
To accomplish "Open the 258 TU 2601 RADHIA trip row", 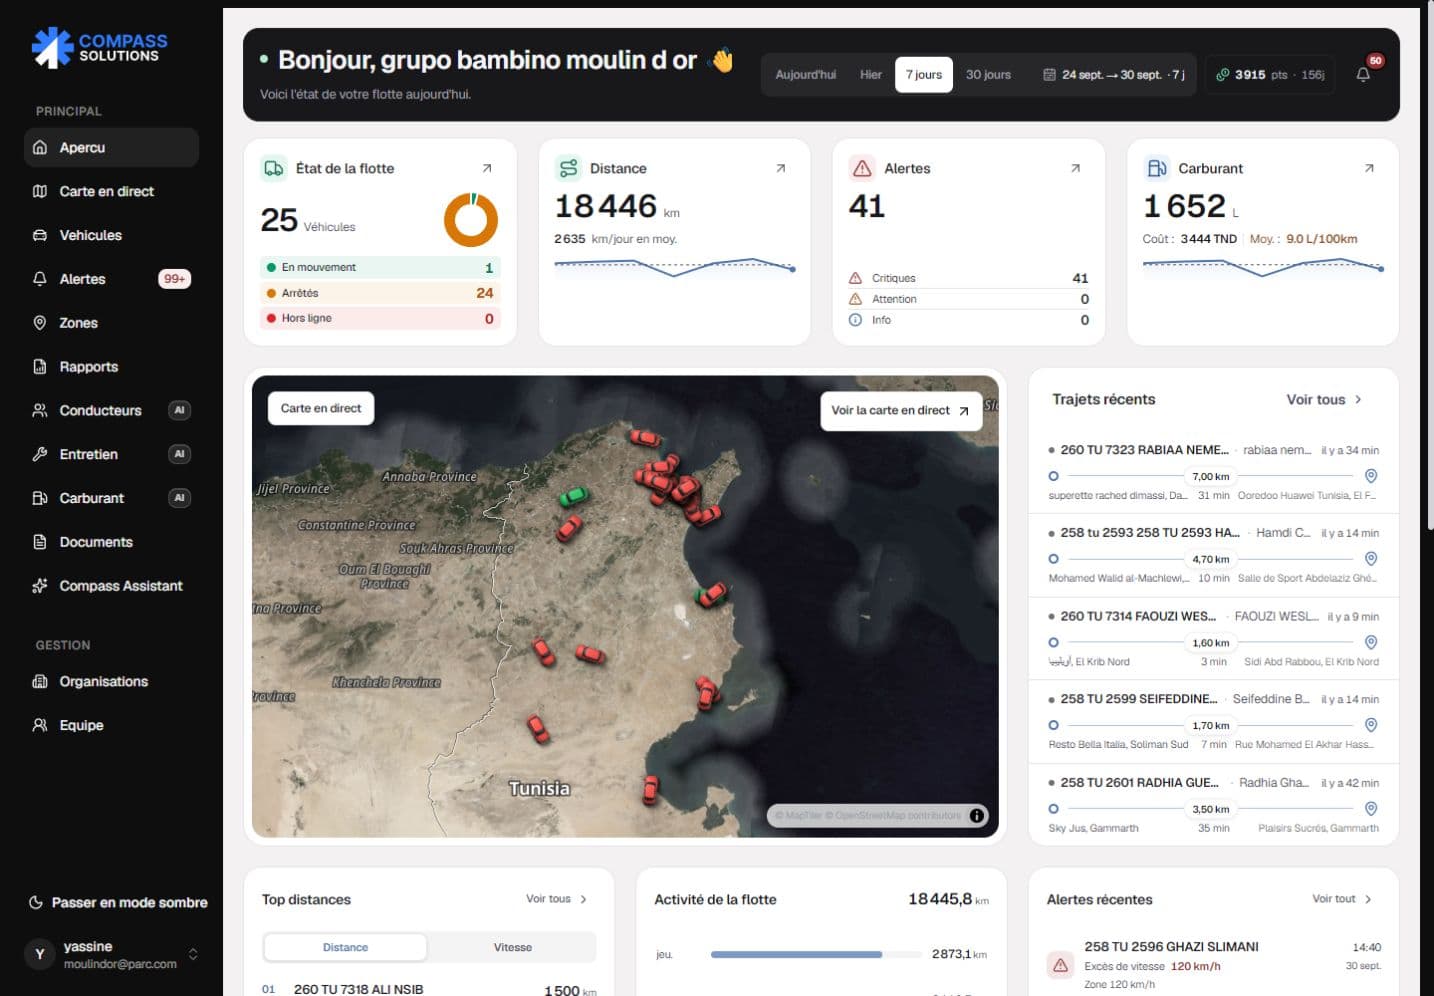I will pyautogui.click(x=1213, y=805).
